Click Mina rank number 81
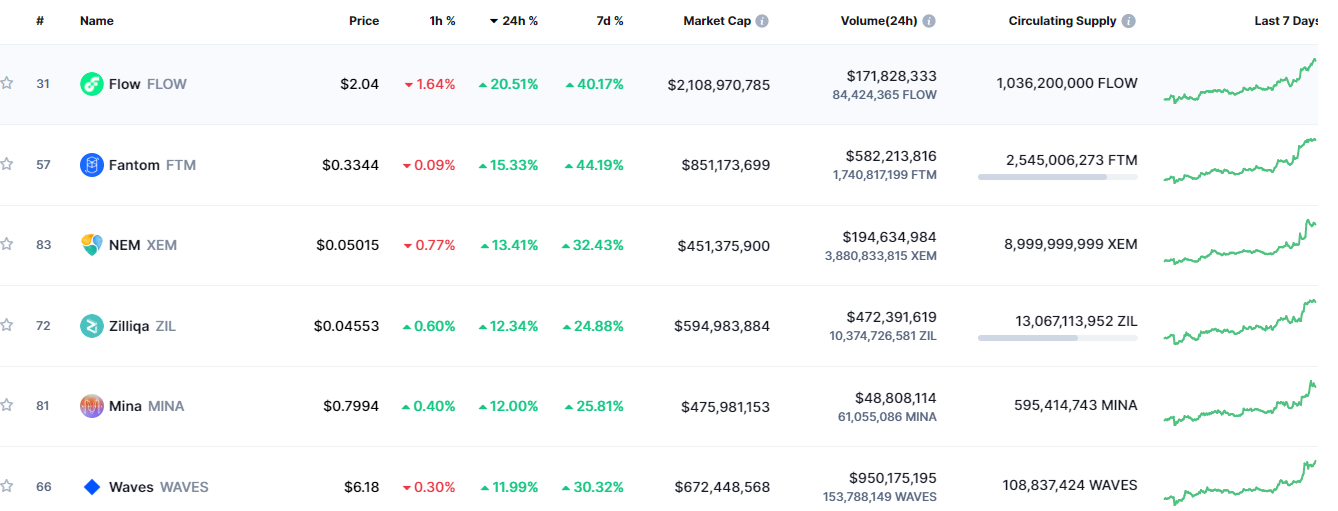 tap(43, 405)
